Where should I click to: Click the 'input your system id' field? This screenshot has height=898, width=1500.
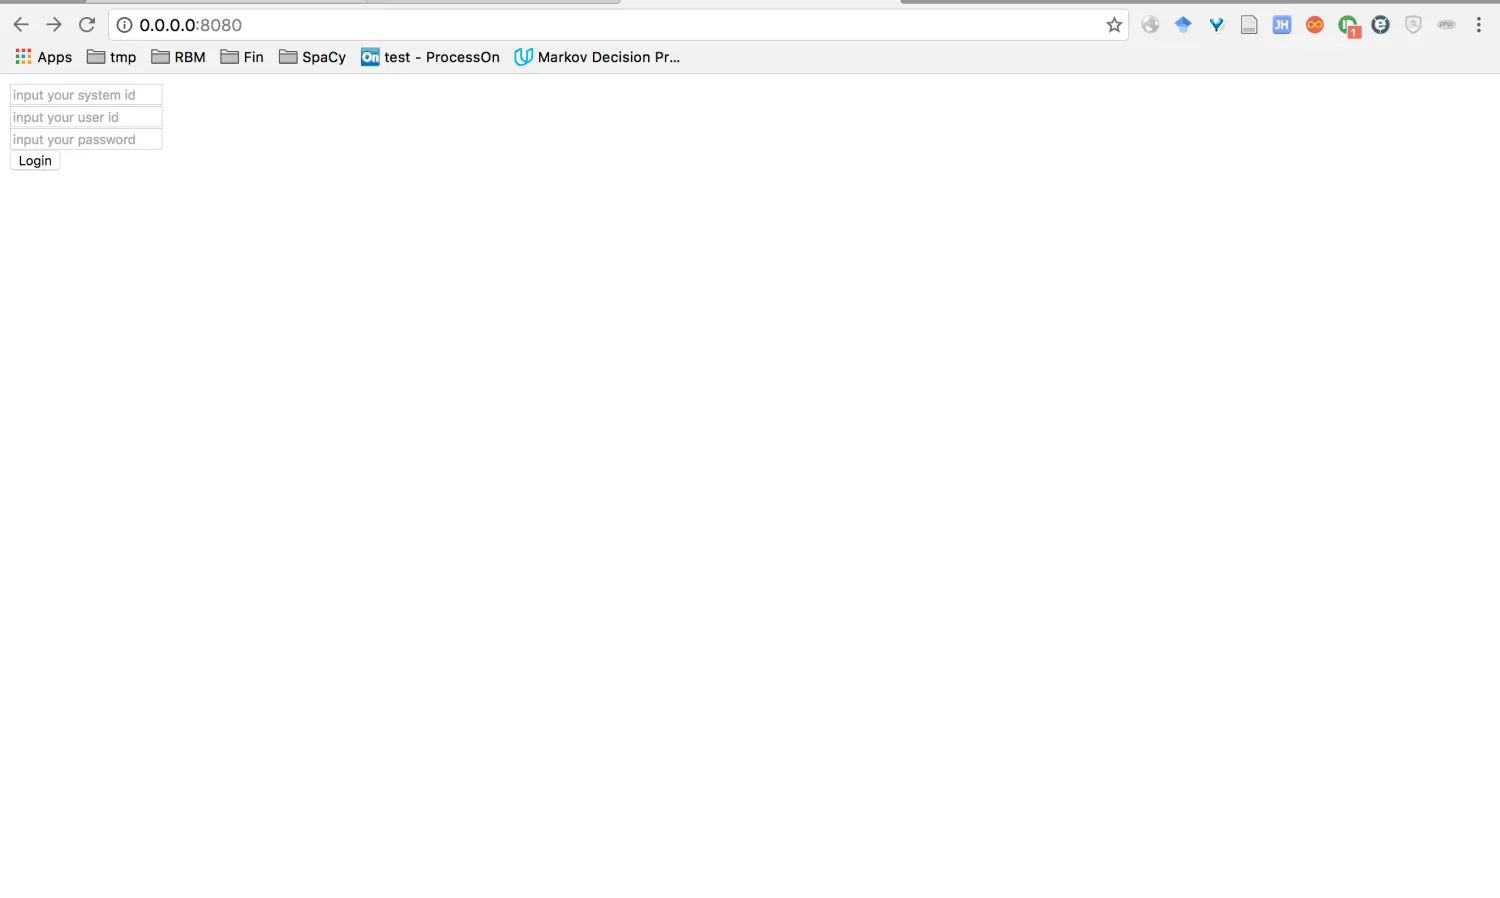coord(86,95)
